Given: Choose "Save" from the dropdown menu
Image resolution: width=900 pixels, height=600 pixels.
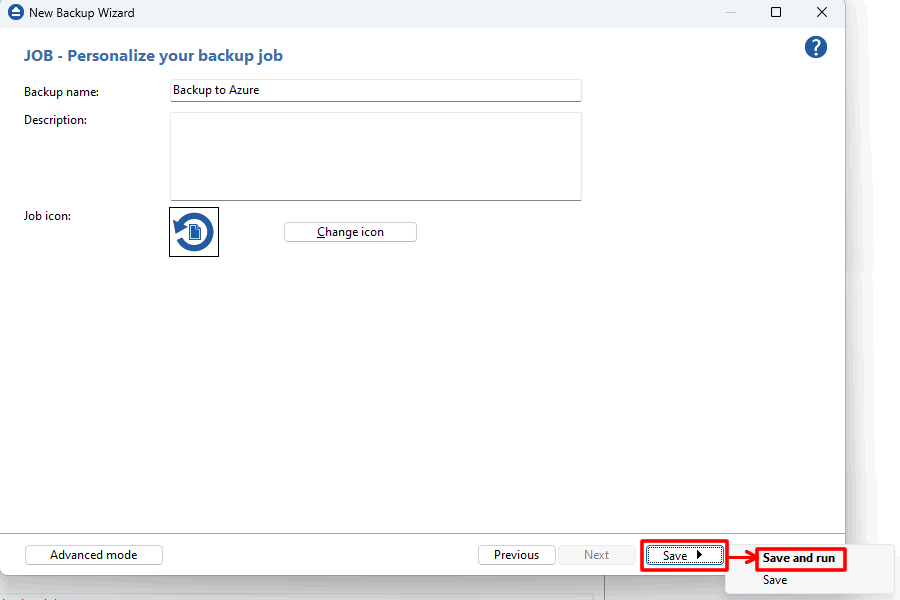Looking at the screenshot, I should [775, 580].
